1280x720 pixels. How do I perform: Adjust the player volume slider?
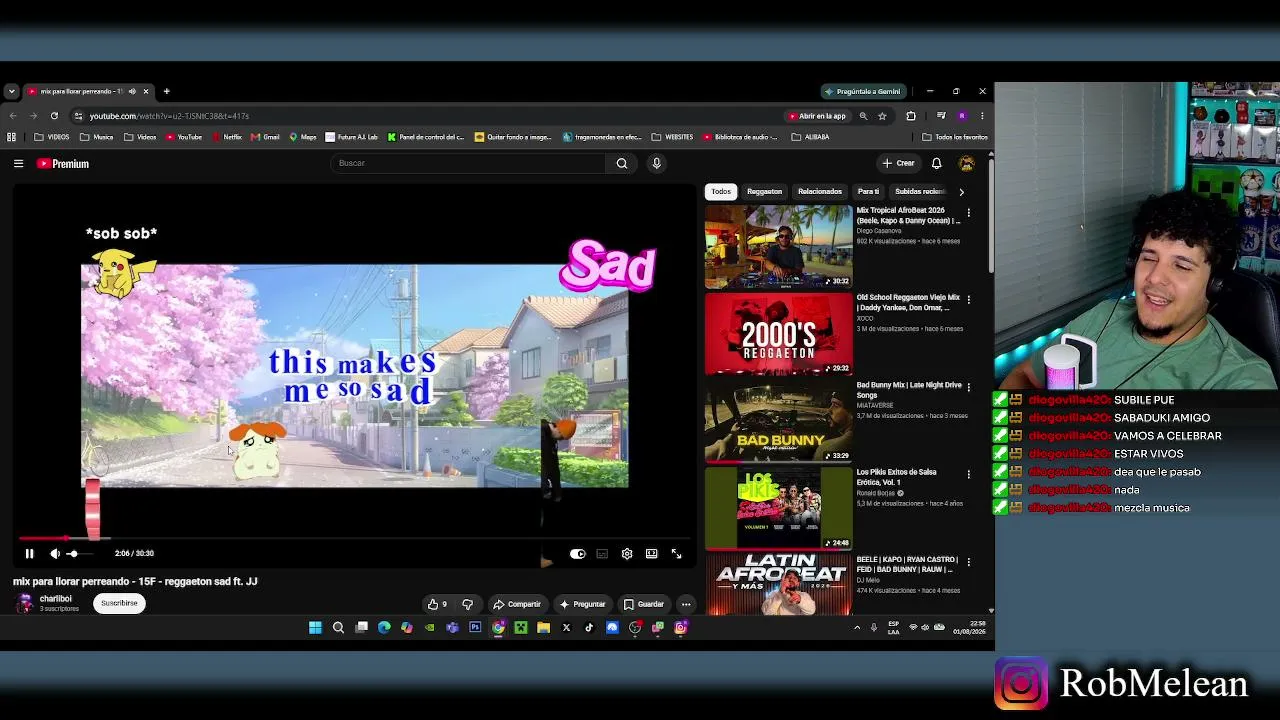[x=79, y=553]
